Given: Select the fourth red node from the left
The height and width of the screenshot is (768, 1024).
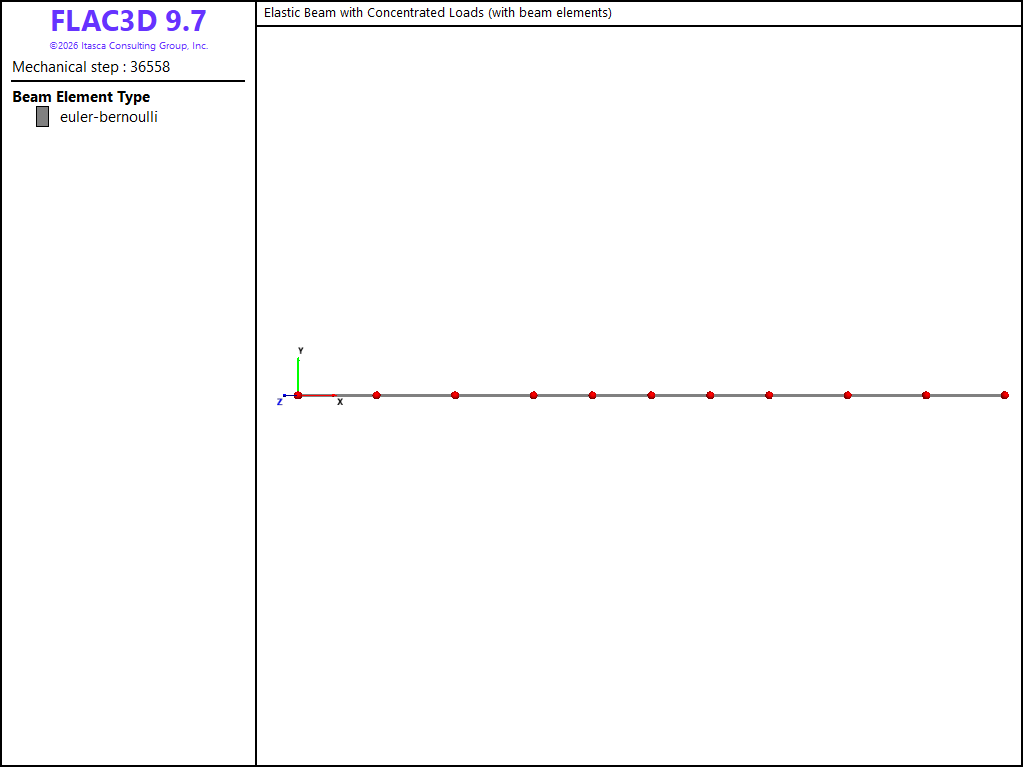Looking at the screenshot, I should pos(534,395).
